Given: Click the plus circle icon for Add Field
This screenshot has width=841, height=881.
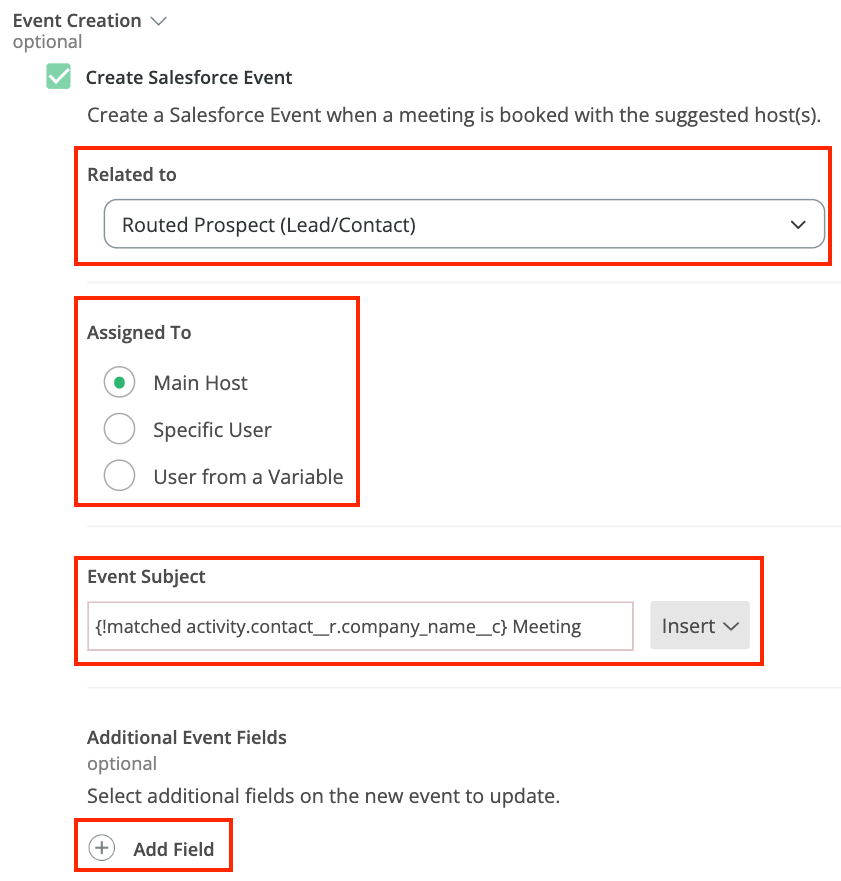Looking at the screenshot, I should click(x=102, y=849).
